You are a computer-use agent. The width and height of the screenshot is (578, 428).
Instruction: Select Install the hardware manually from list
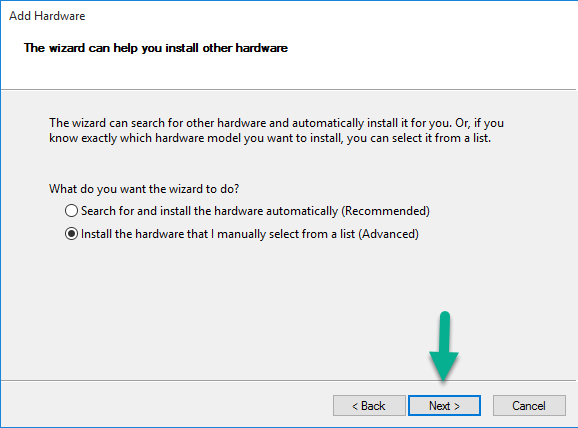(x=242, y=234)
